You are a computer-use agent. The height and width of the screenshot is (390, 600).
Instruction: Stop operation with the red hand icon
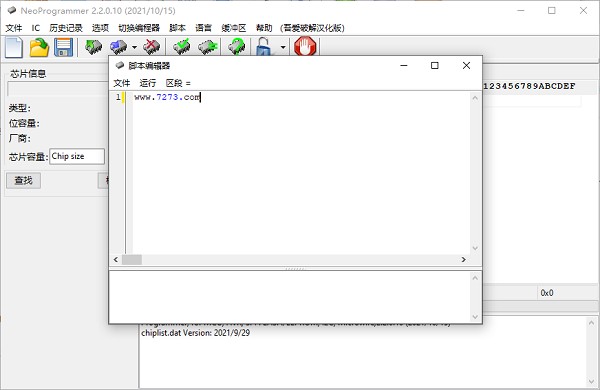(305, 47)
